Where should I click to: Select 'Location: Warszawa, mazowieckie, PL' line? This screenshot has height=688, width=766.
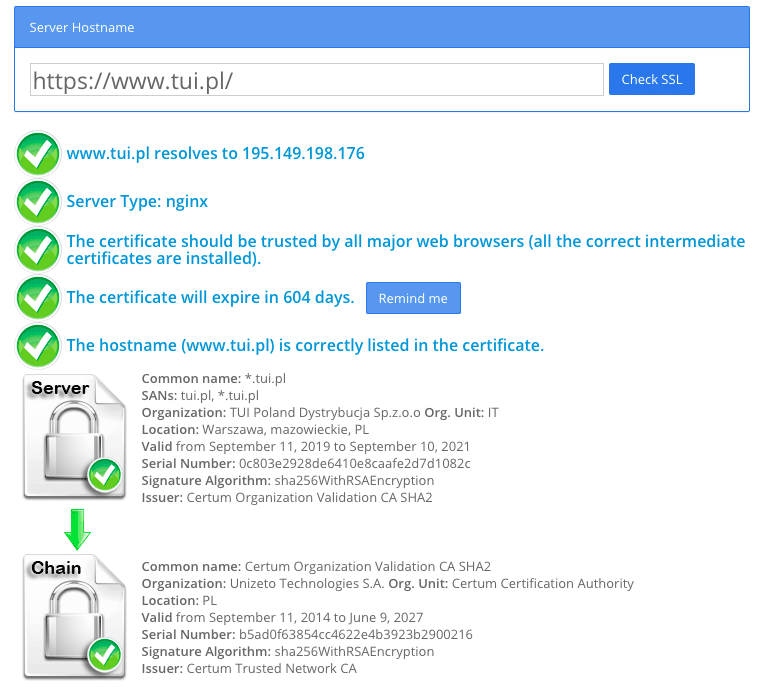pyautogui.click(x=255, y=430)
